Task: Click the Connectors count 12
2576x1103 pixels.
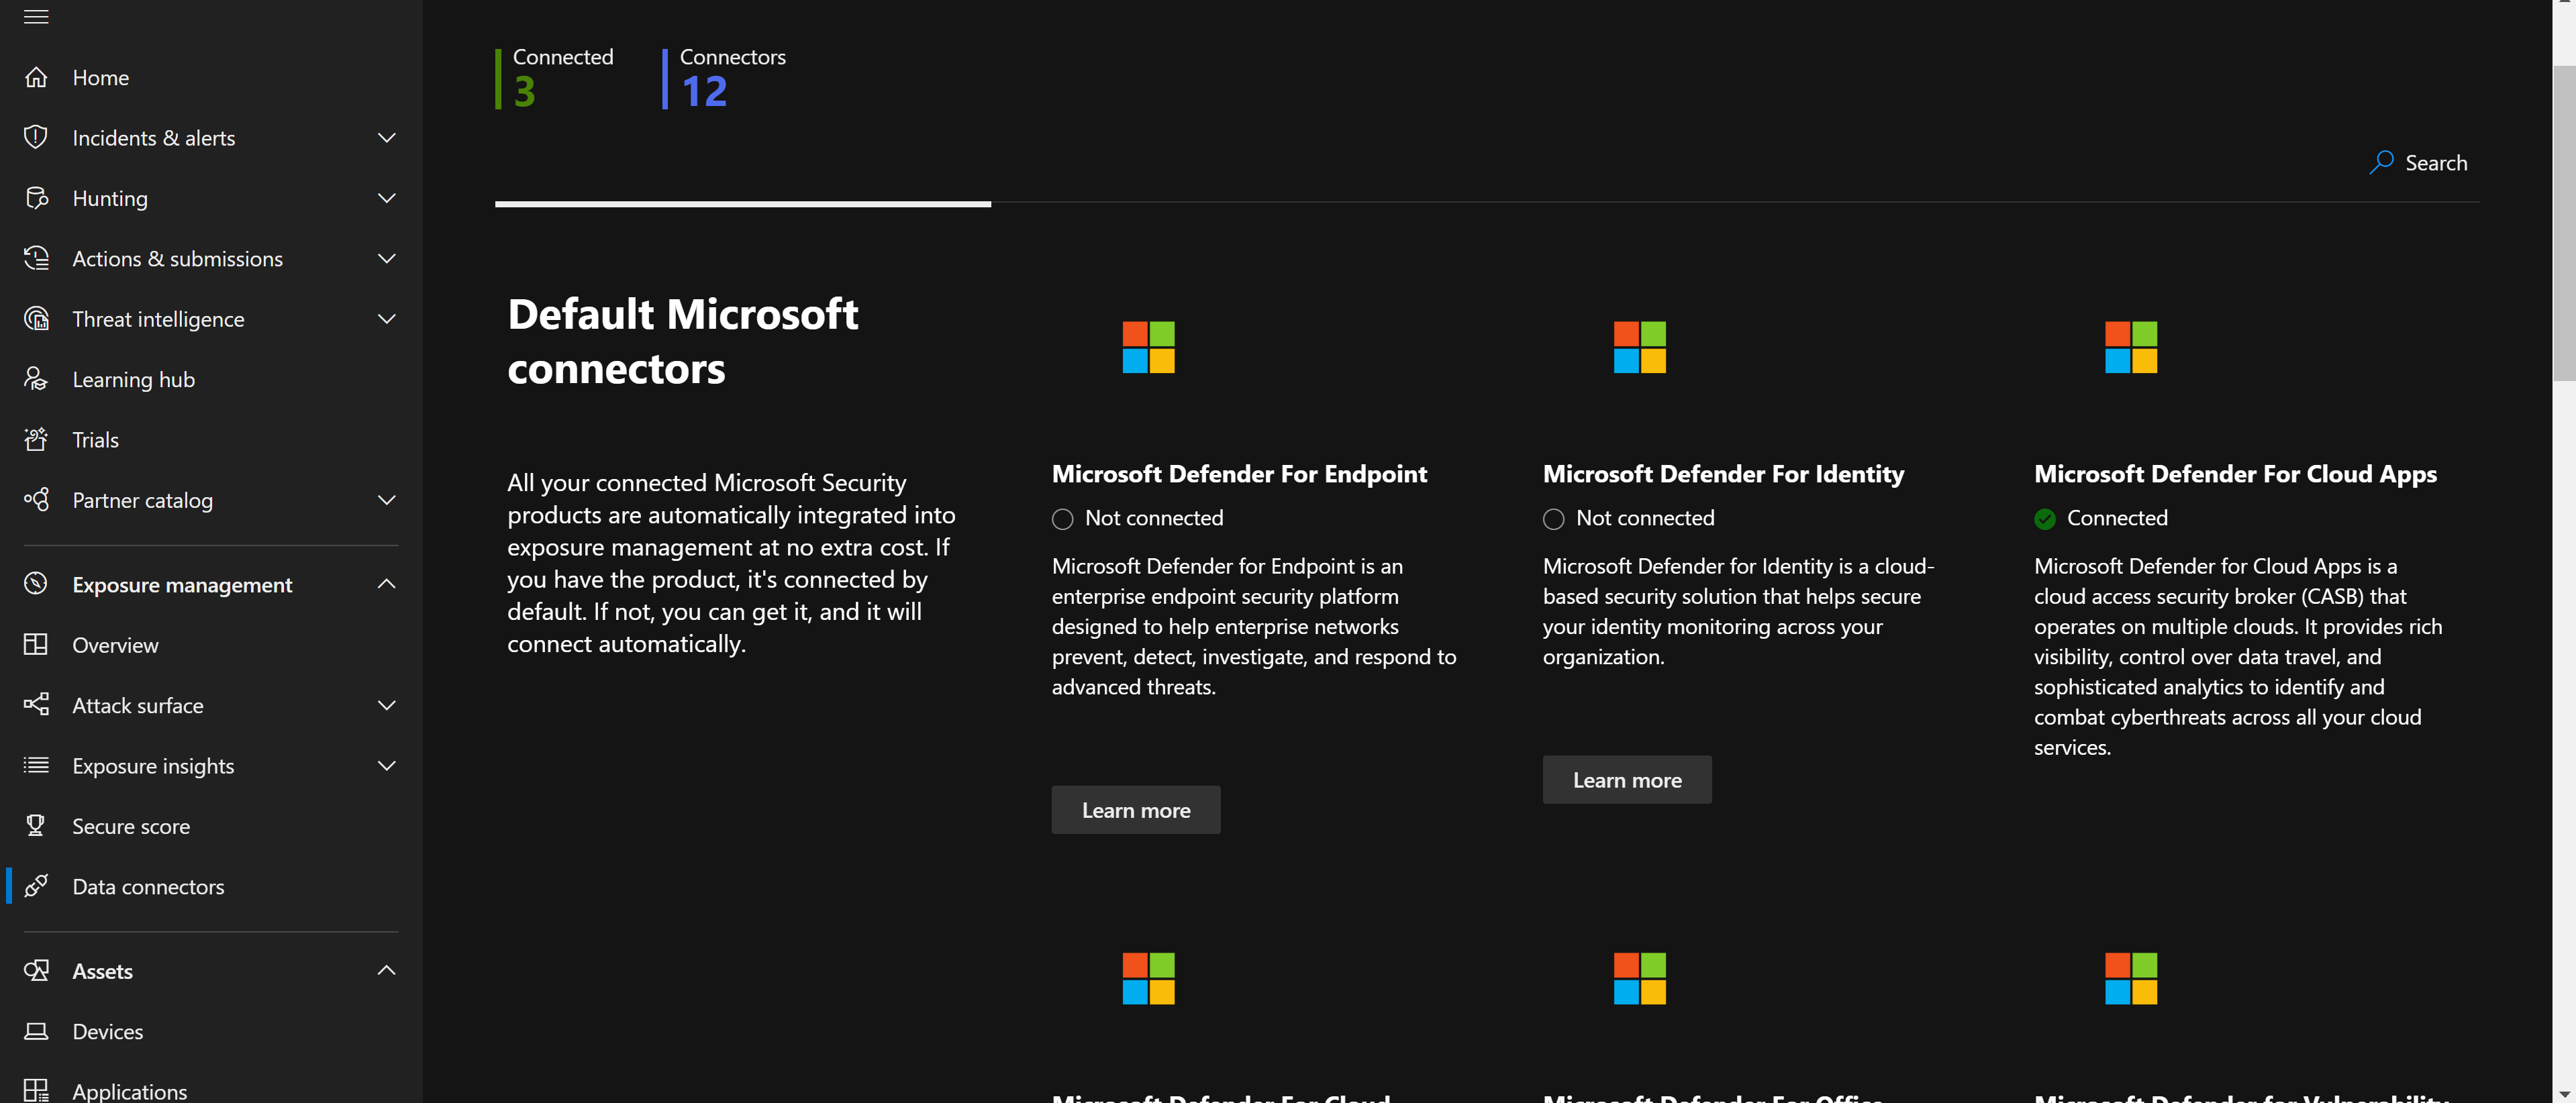Action: coord(704,91)
